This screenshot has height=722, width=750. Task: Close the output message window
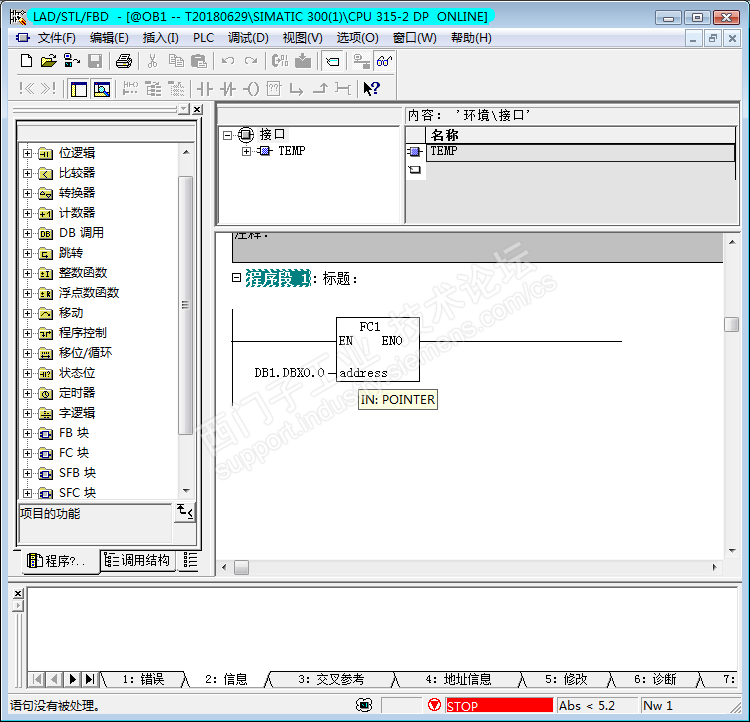click(x=18, y=593)
